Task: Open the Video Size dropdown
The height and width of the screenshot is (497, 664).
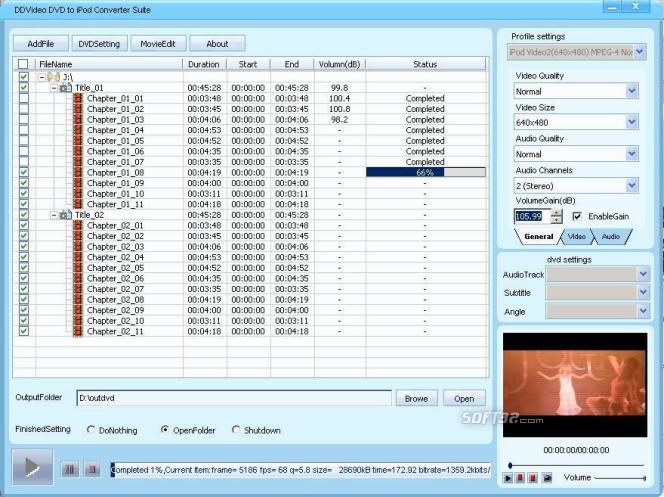Action: [632, 122]
